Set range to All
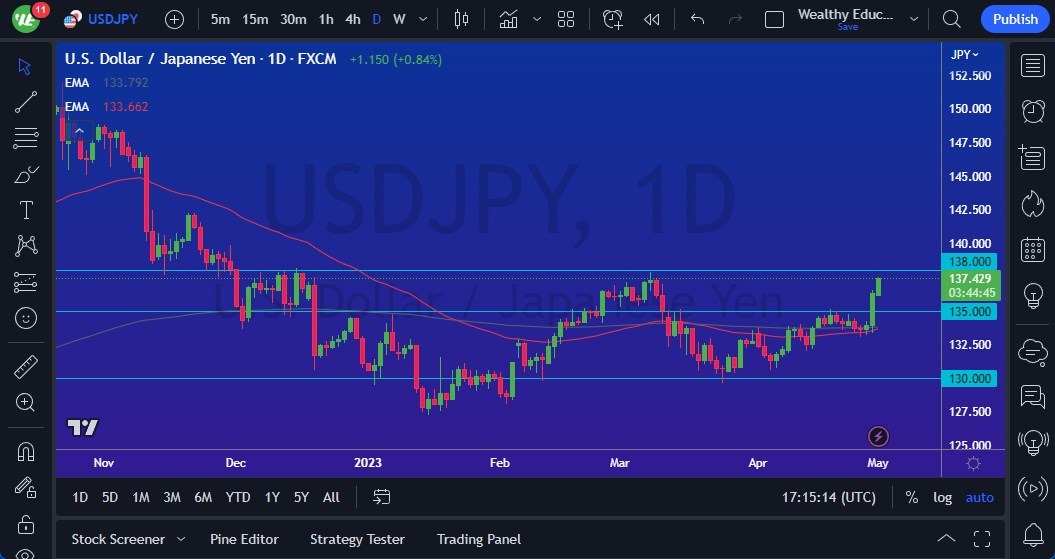This screenshot has height=559, width=1055. (331, 497)
